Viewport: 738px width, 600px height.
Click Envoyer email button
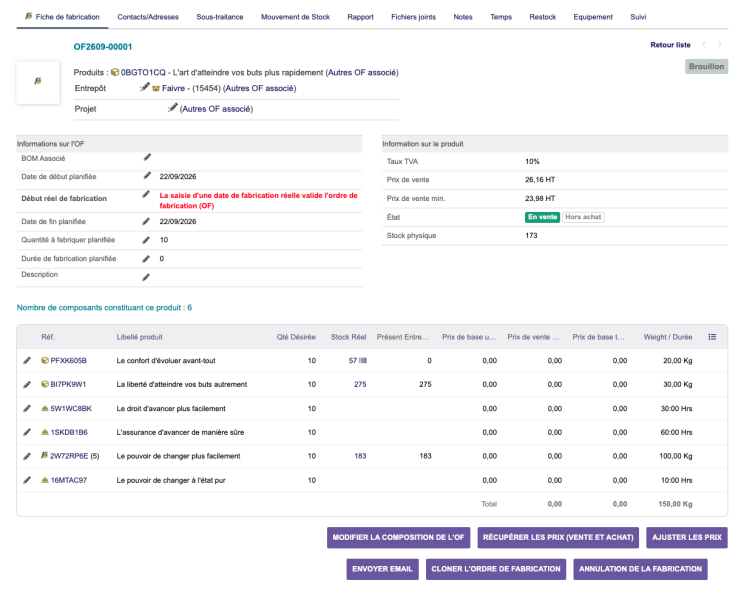[382, 569]
